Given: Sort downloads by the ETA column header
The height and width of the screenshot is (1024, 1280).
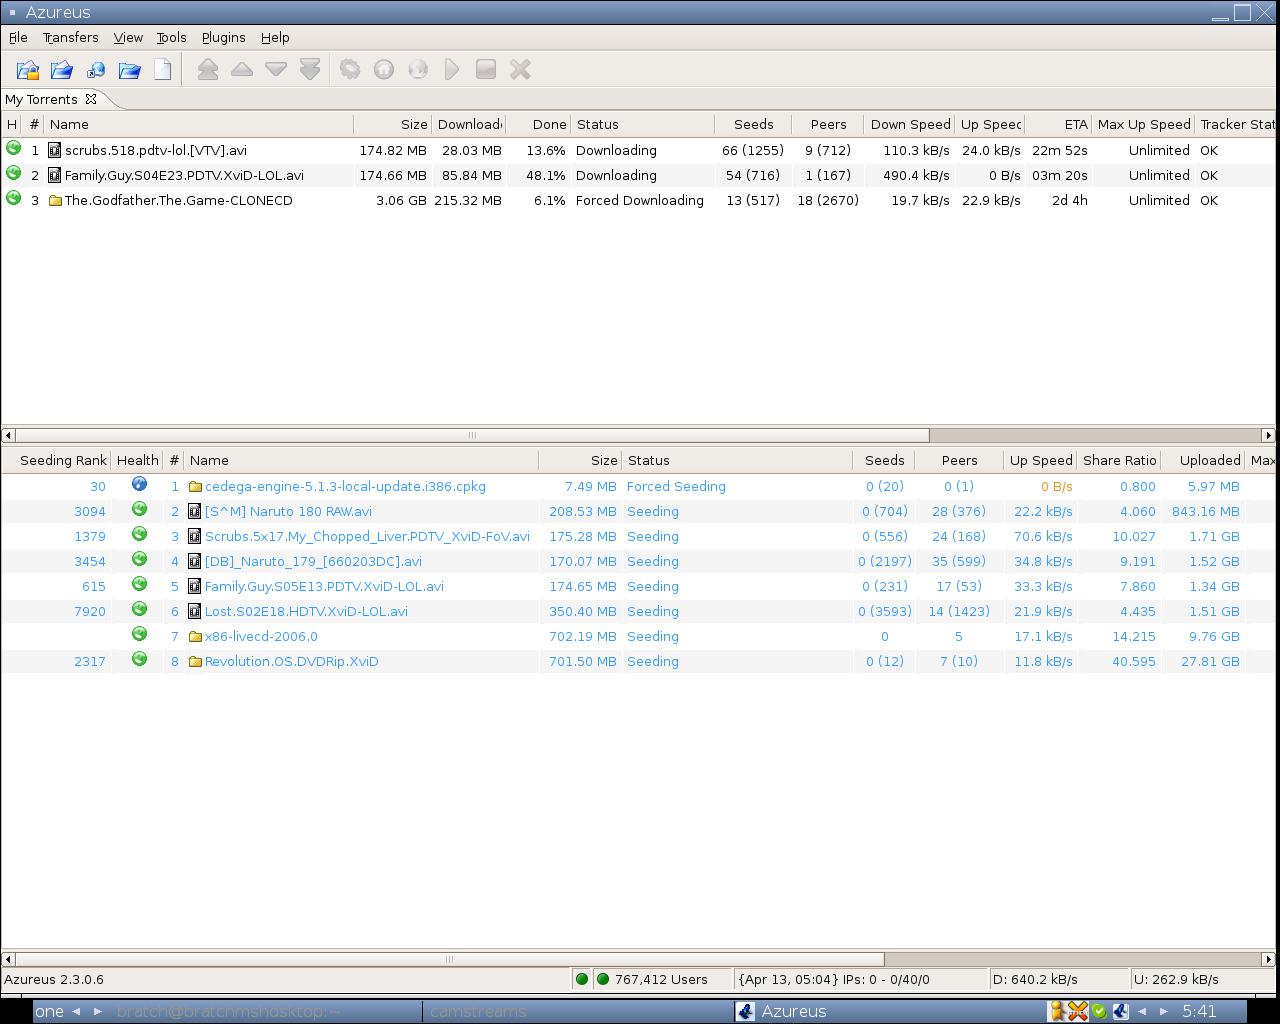Looking at the screenshot, I should pos(1058,124).
